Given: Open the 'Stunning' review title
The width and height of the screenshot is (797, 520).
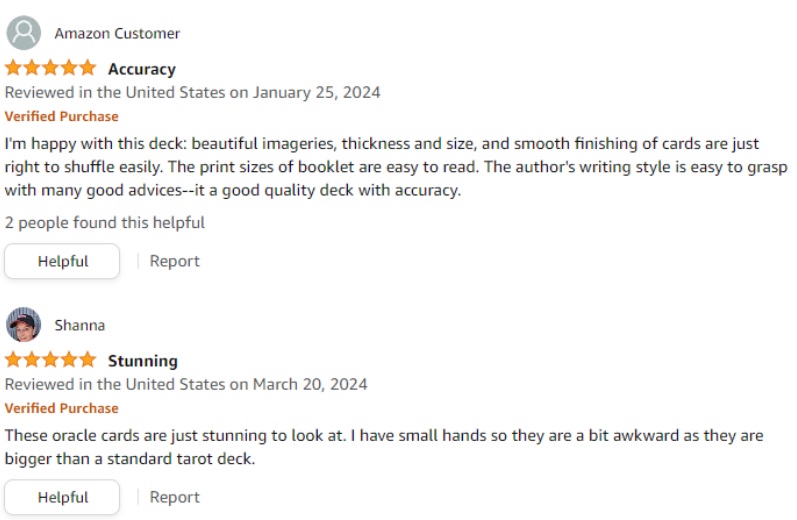Looking at the screenshot, I should tap(143, 361).
